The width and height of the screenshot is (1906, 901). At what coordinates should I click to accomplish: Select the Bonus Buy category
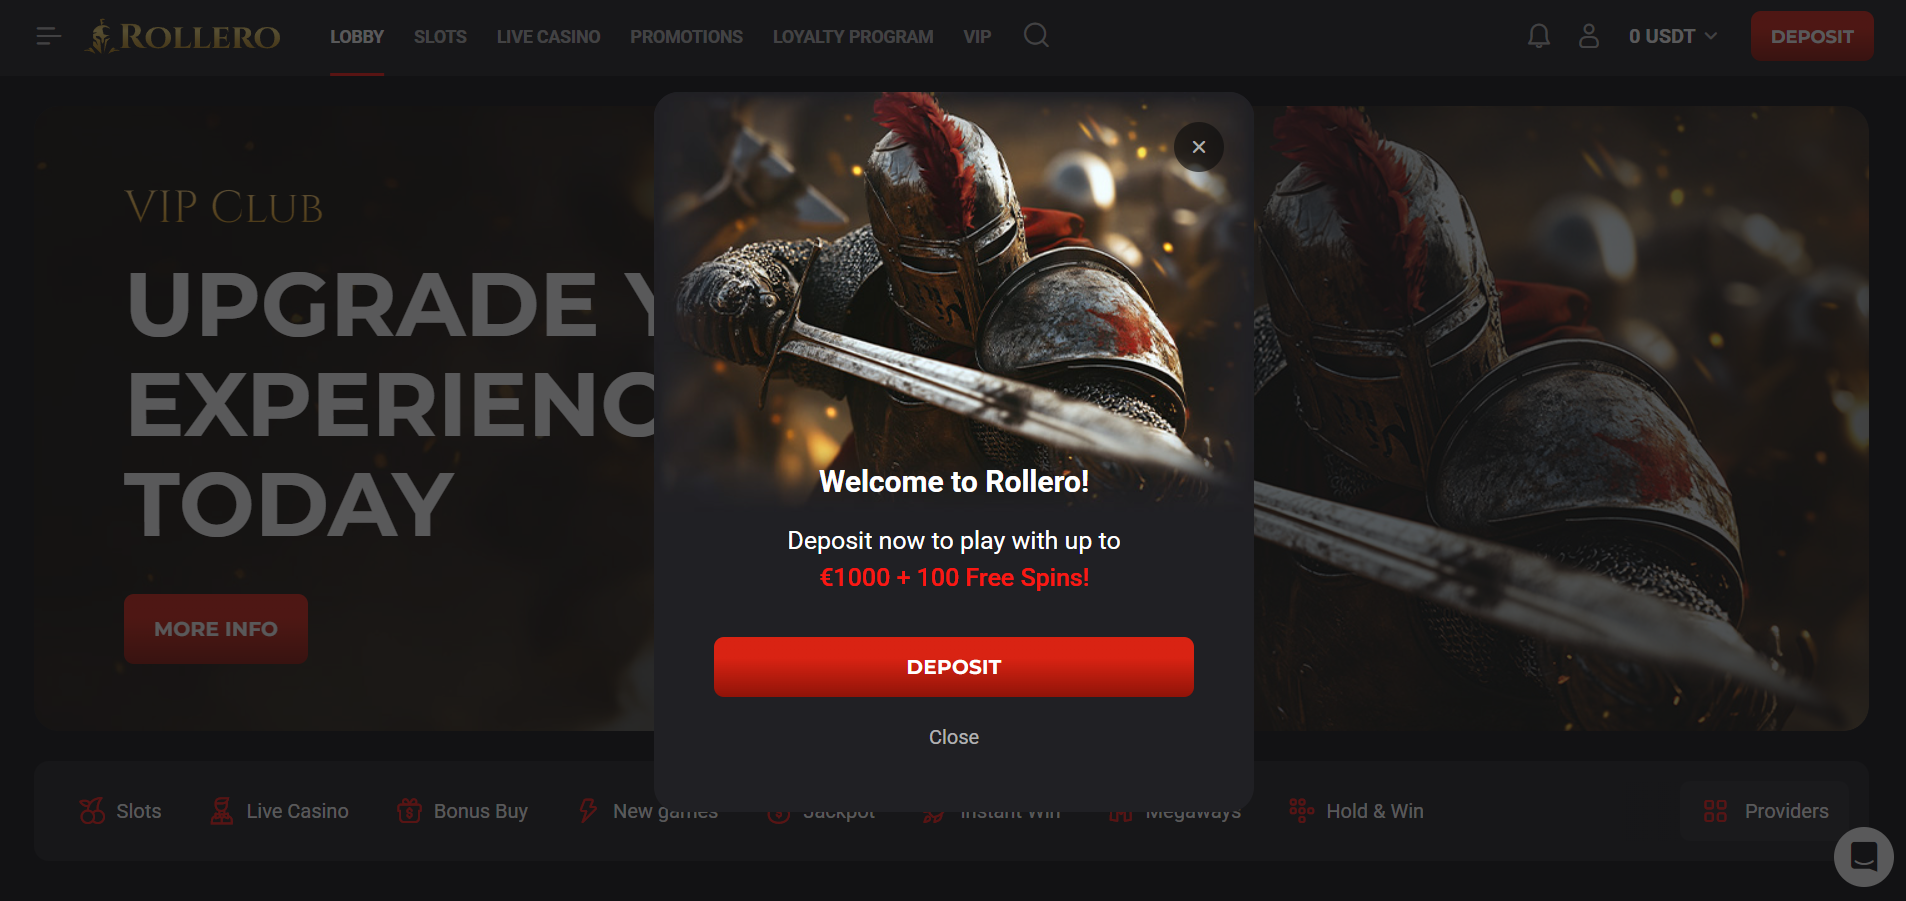click(462, 811)
